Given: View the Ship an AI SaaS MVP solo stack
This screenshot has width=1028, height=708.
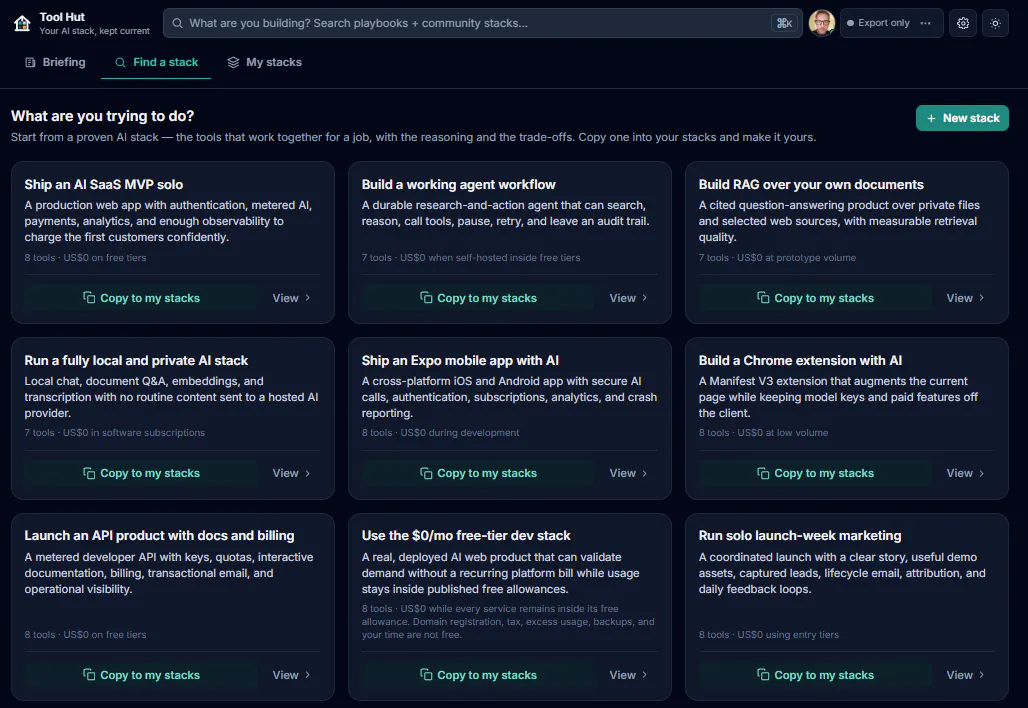Looking at the screenshot, I should pyautogui.click(x=291, y=298).
